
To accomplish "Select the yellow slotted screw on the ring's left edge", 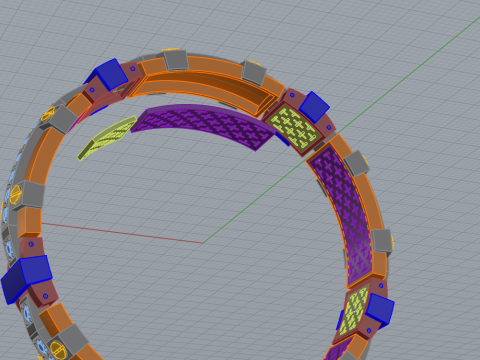I will [x=15, y=194].
